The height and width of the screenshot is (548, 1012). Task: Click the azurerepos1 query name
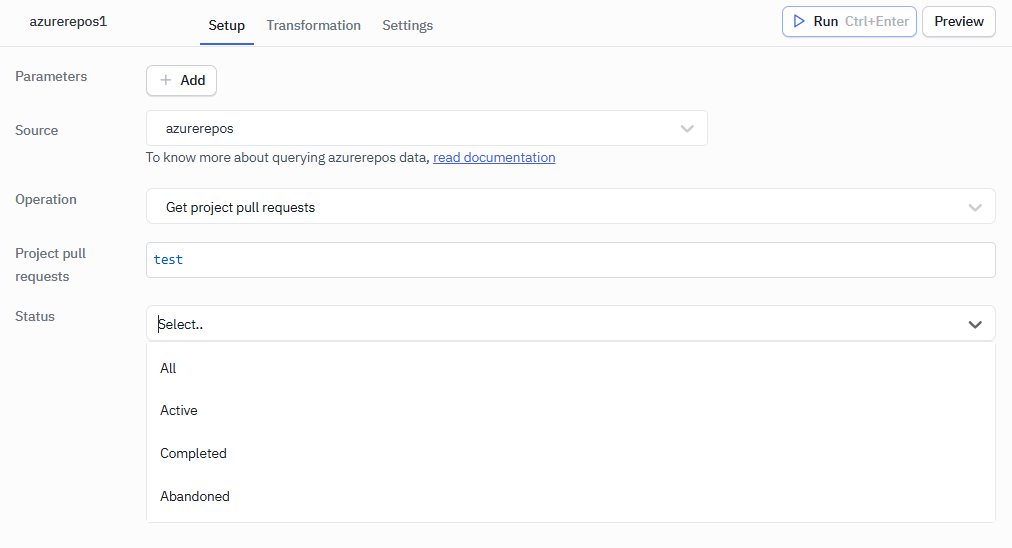point(68,21)
